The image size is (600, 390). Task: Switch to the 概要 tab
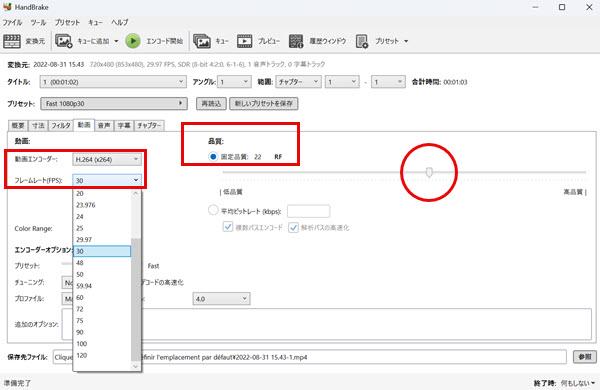click(18, 126)
